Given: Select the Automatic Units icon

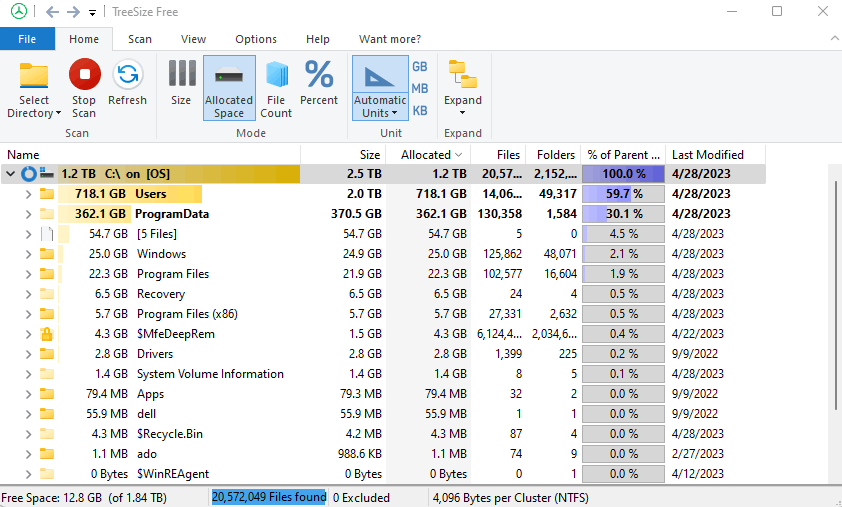Looking at the screenshot, I should point(380,76).
